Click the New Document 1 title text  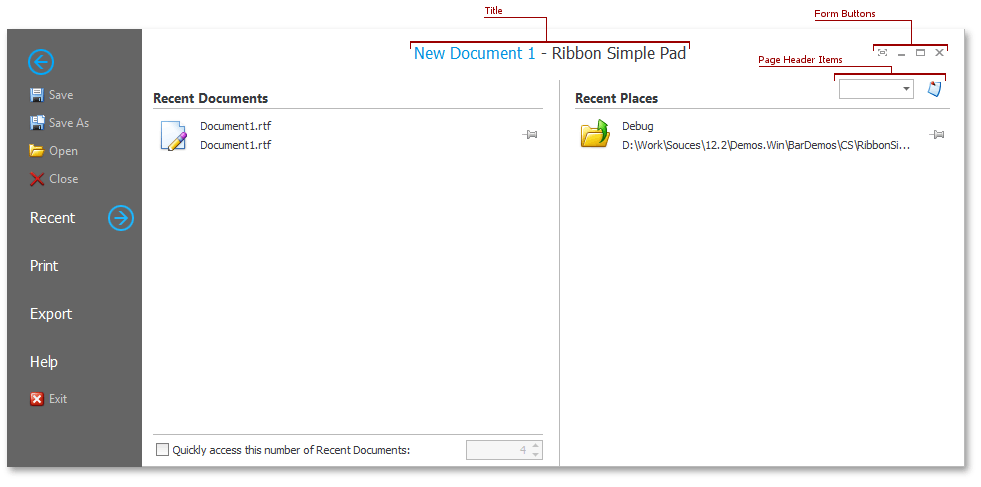(475, 53)
